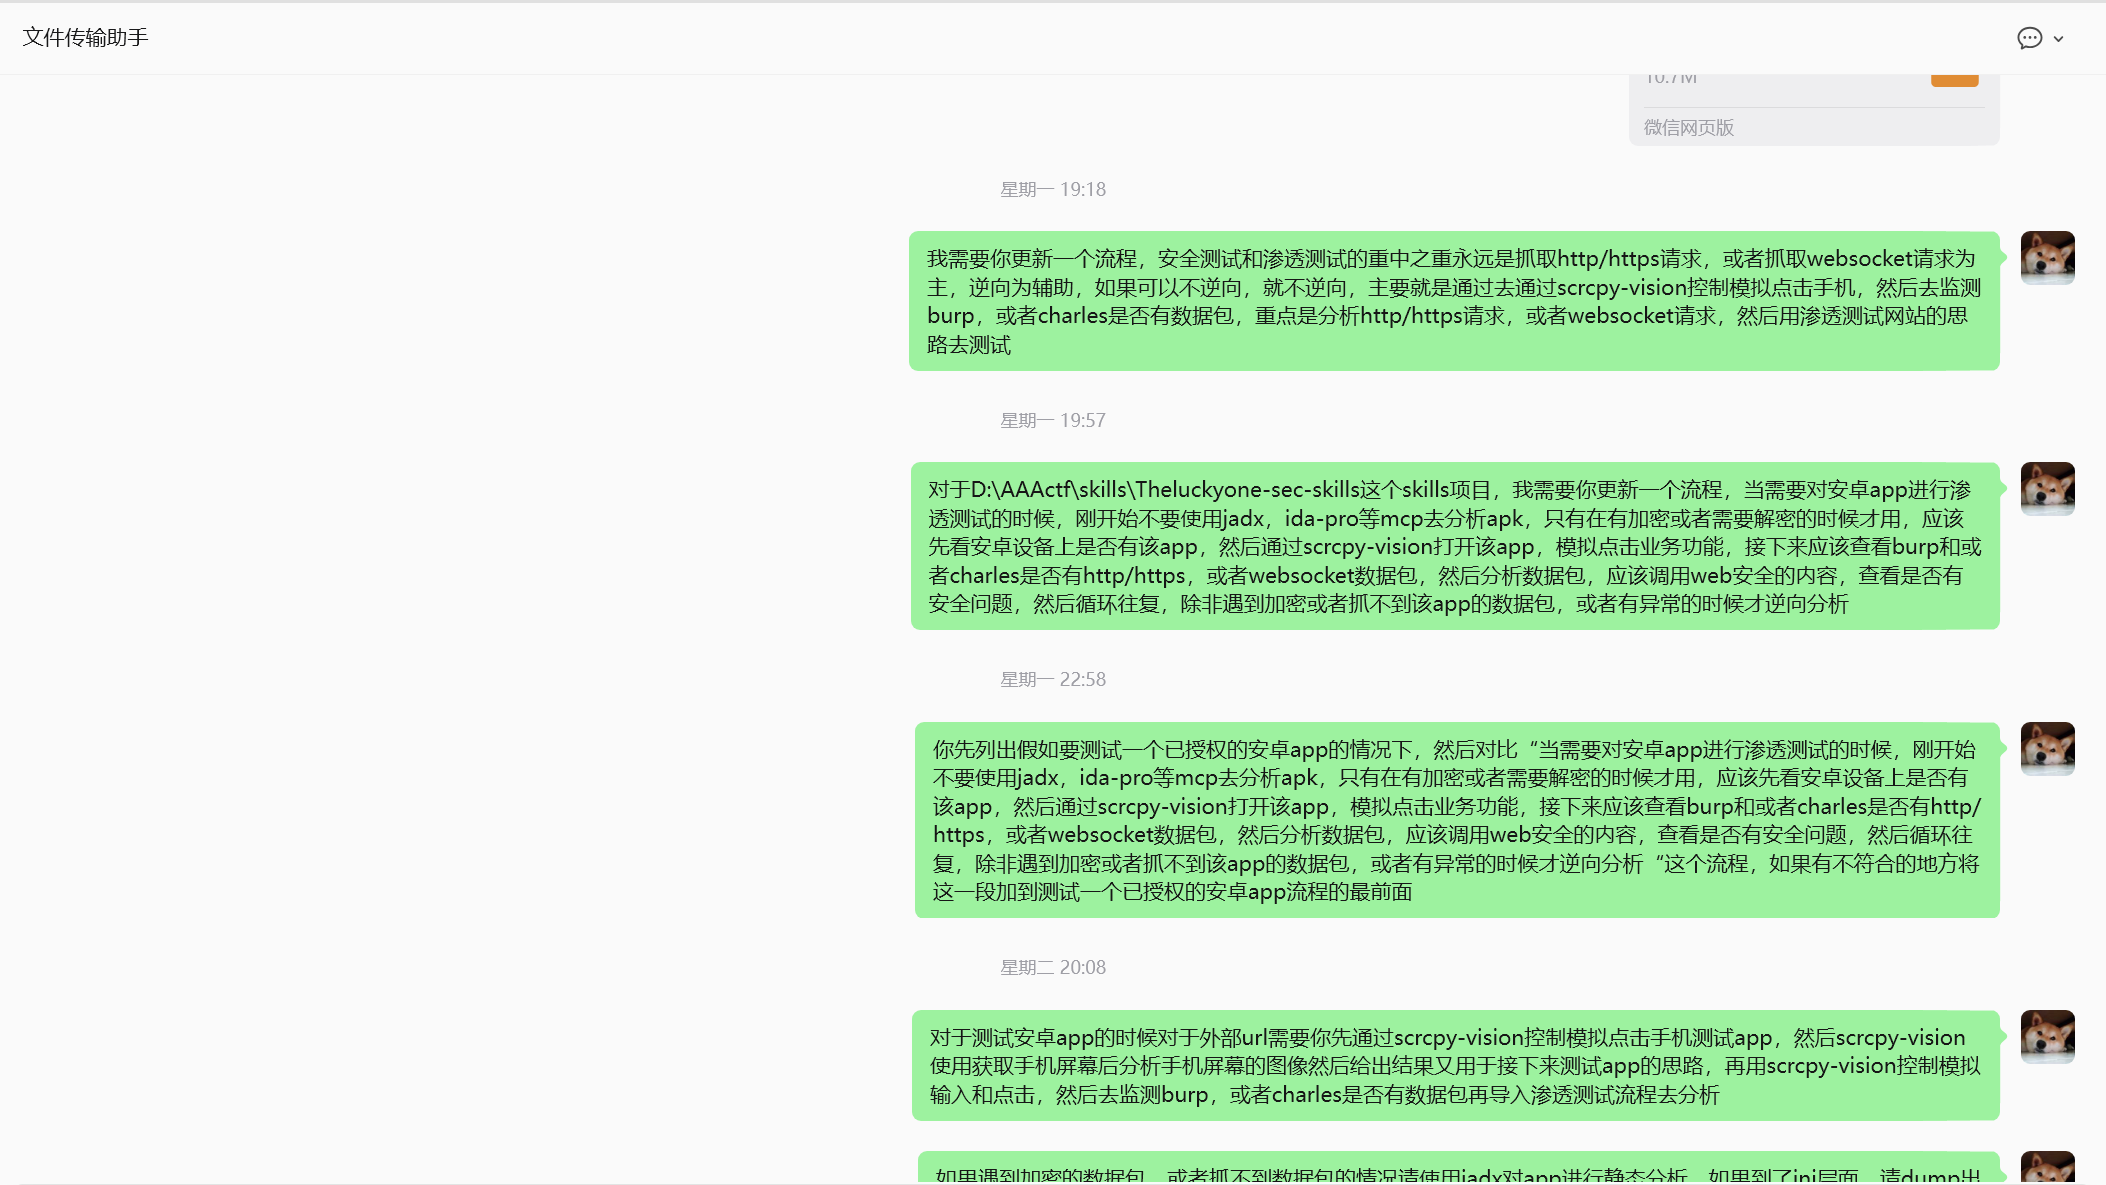Select the message starting 你先列出假如要测试
Screen dimensions: 2106x1185
(x=1457, y=820)
